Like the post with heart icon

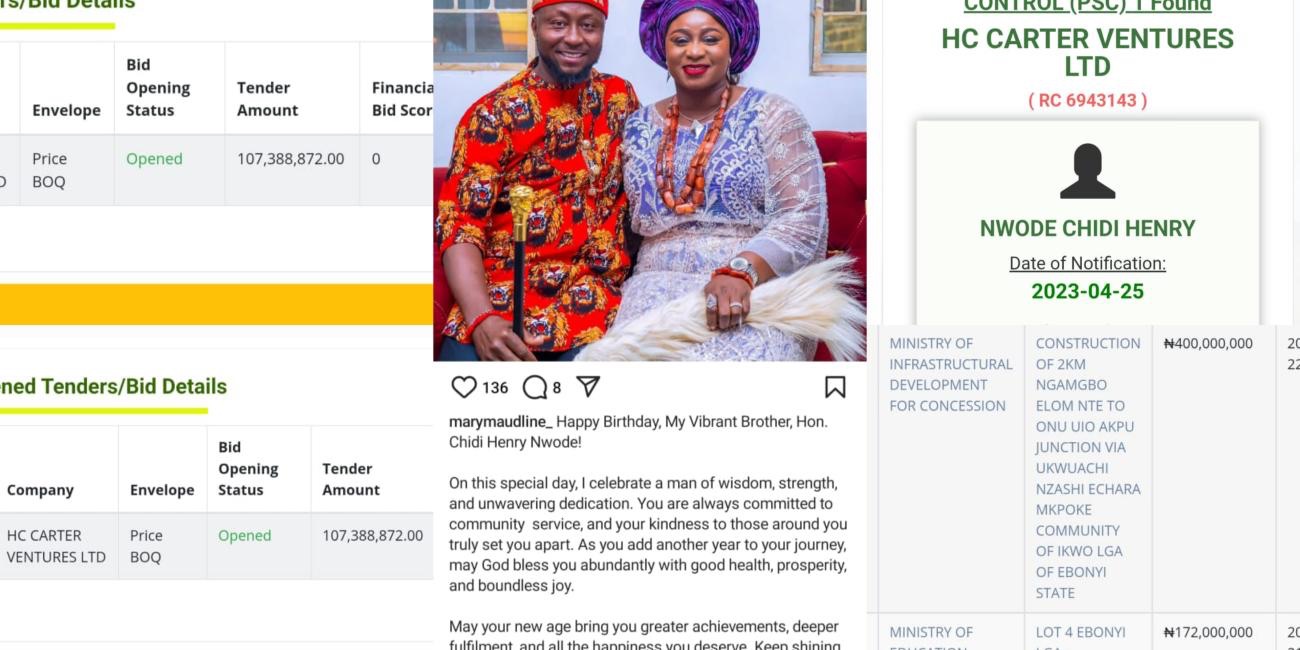pyautogui.click(x=464, y=387)
